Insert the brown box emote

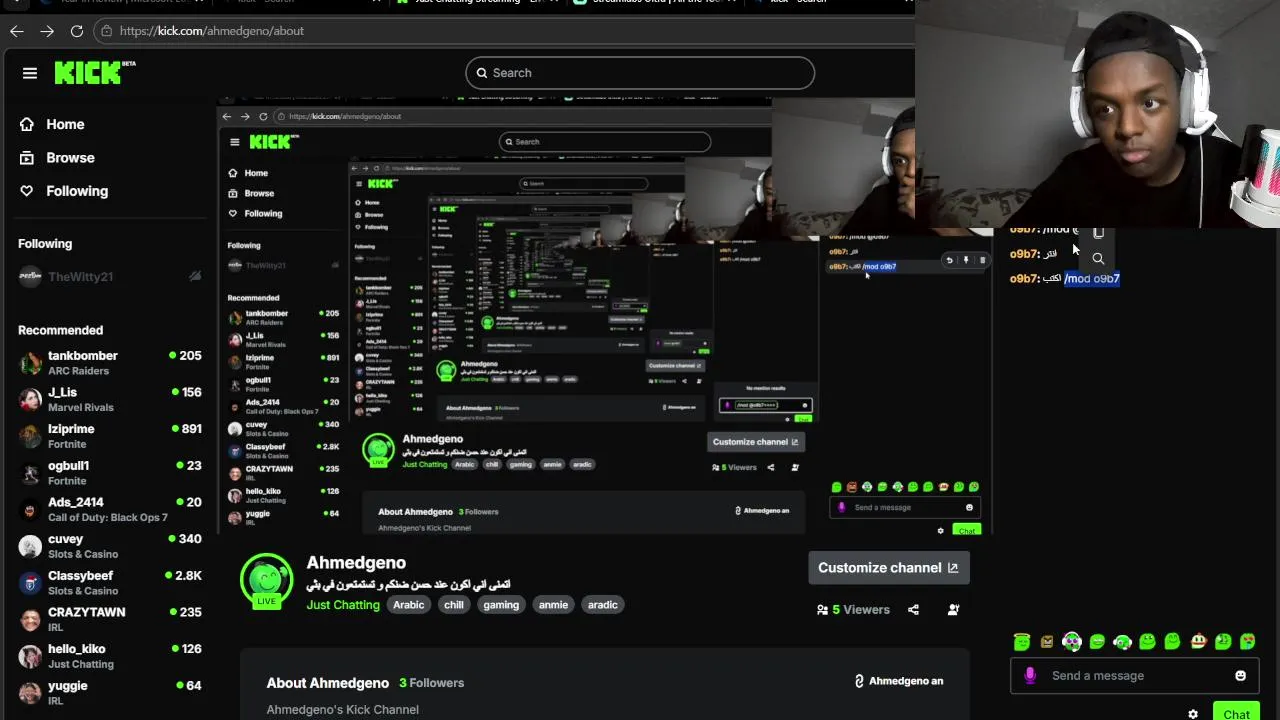(1047, 642)
